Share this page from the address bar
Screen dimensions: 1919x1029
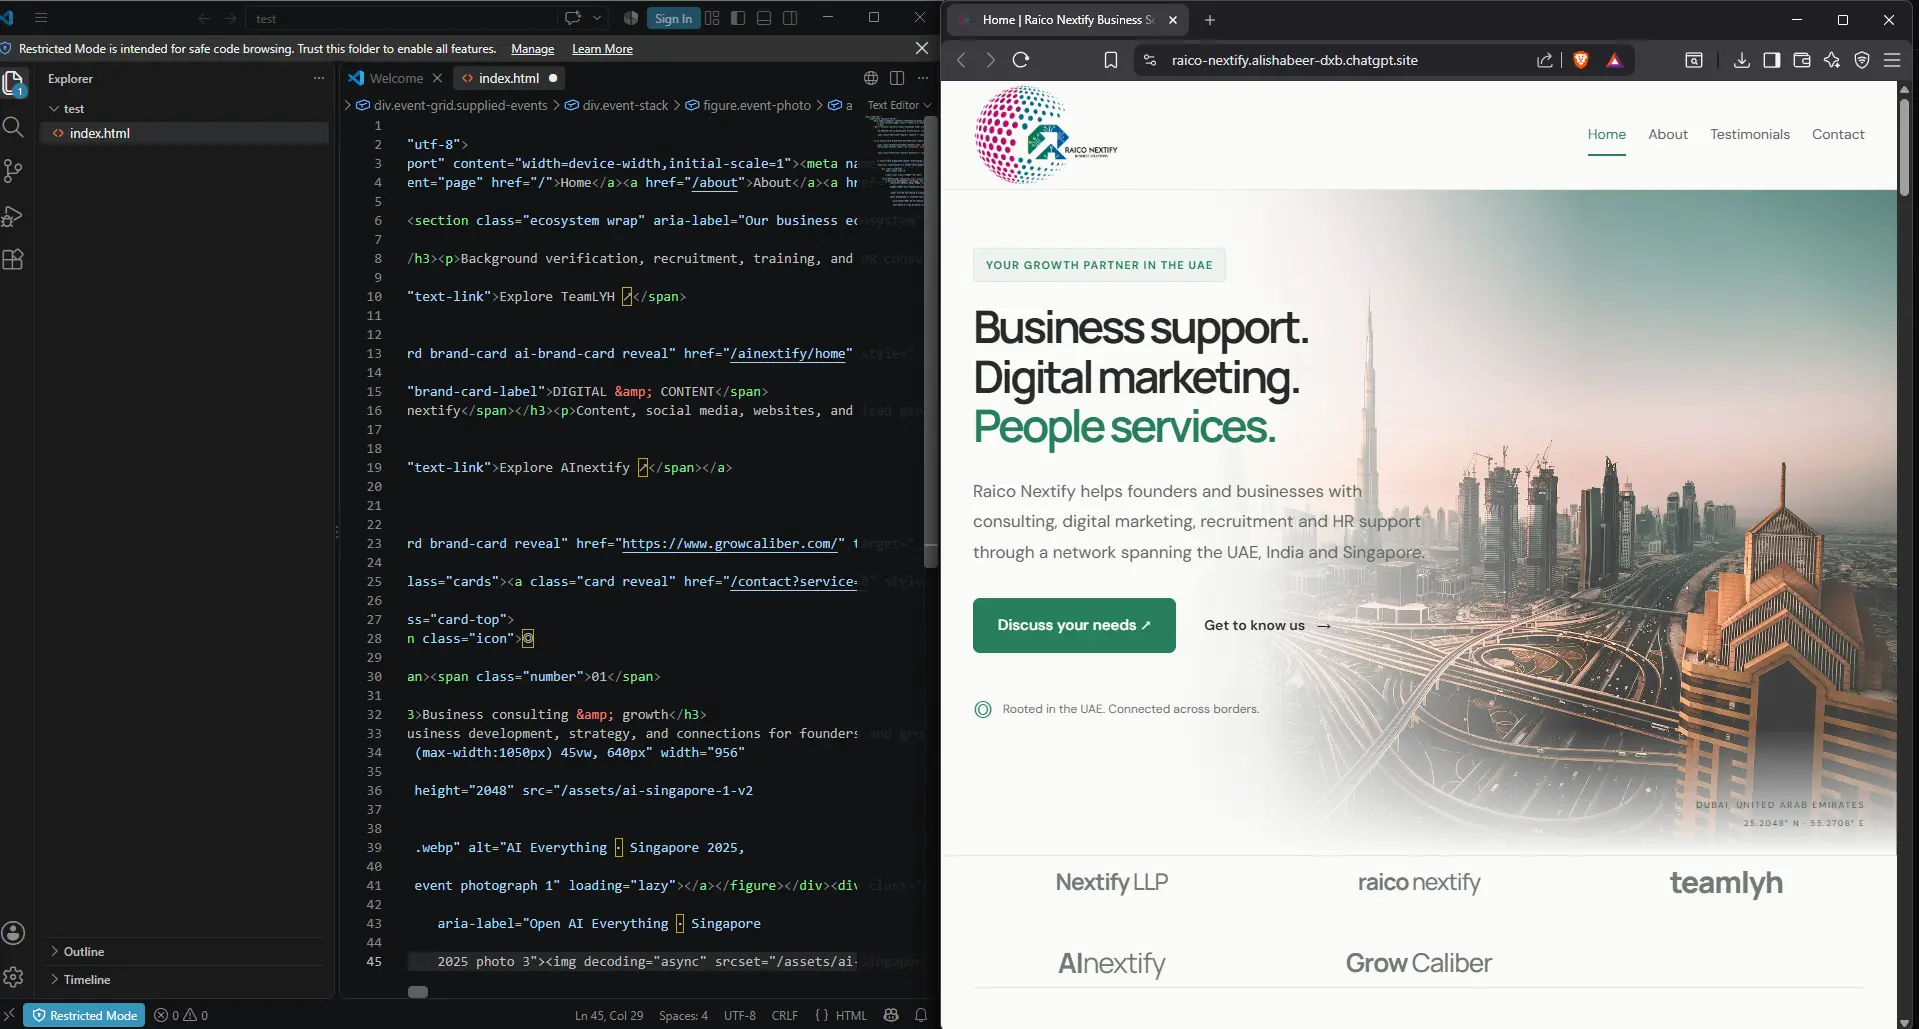click(1545, 60)
